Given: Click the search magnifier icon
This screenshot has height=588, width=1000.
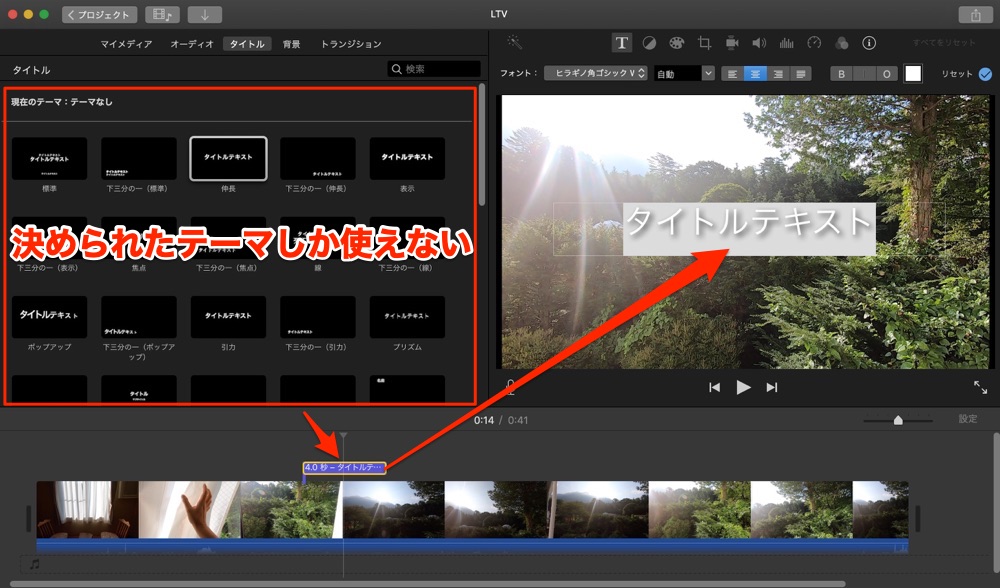Looking at the screenshot, I should (397, 69).
